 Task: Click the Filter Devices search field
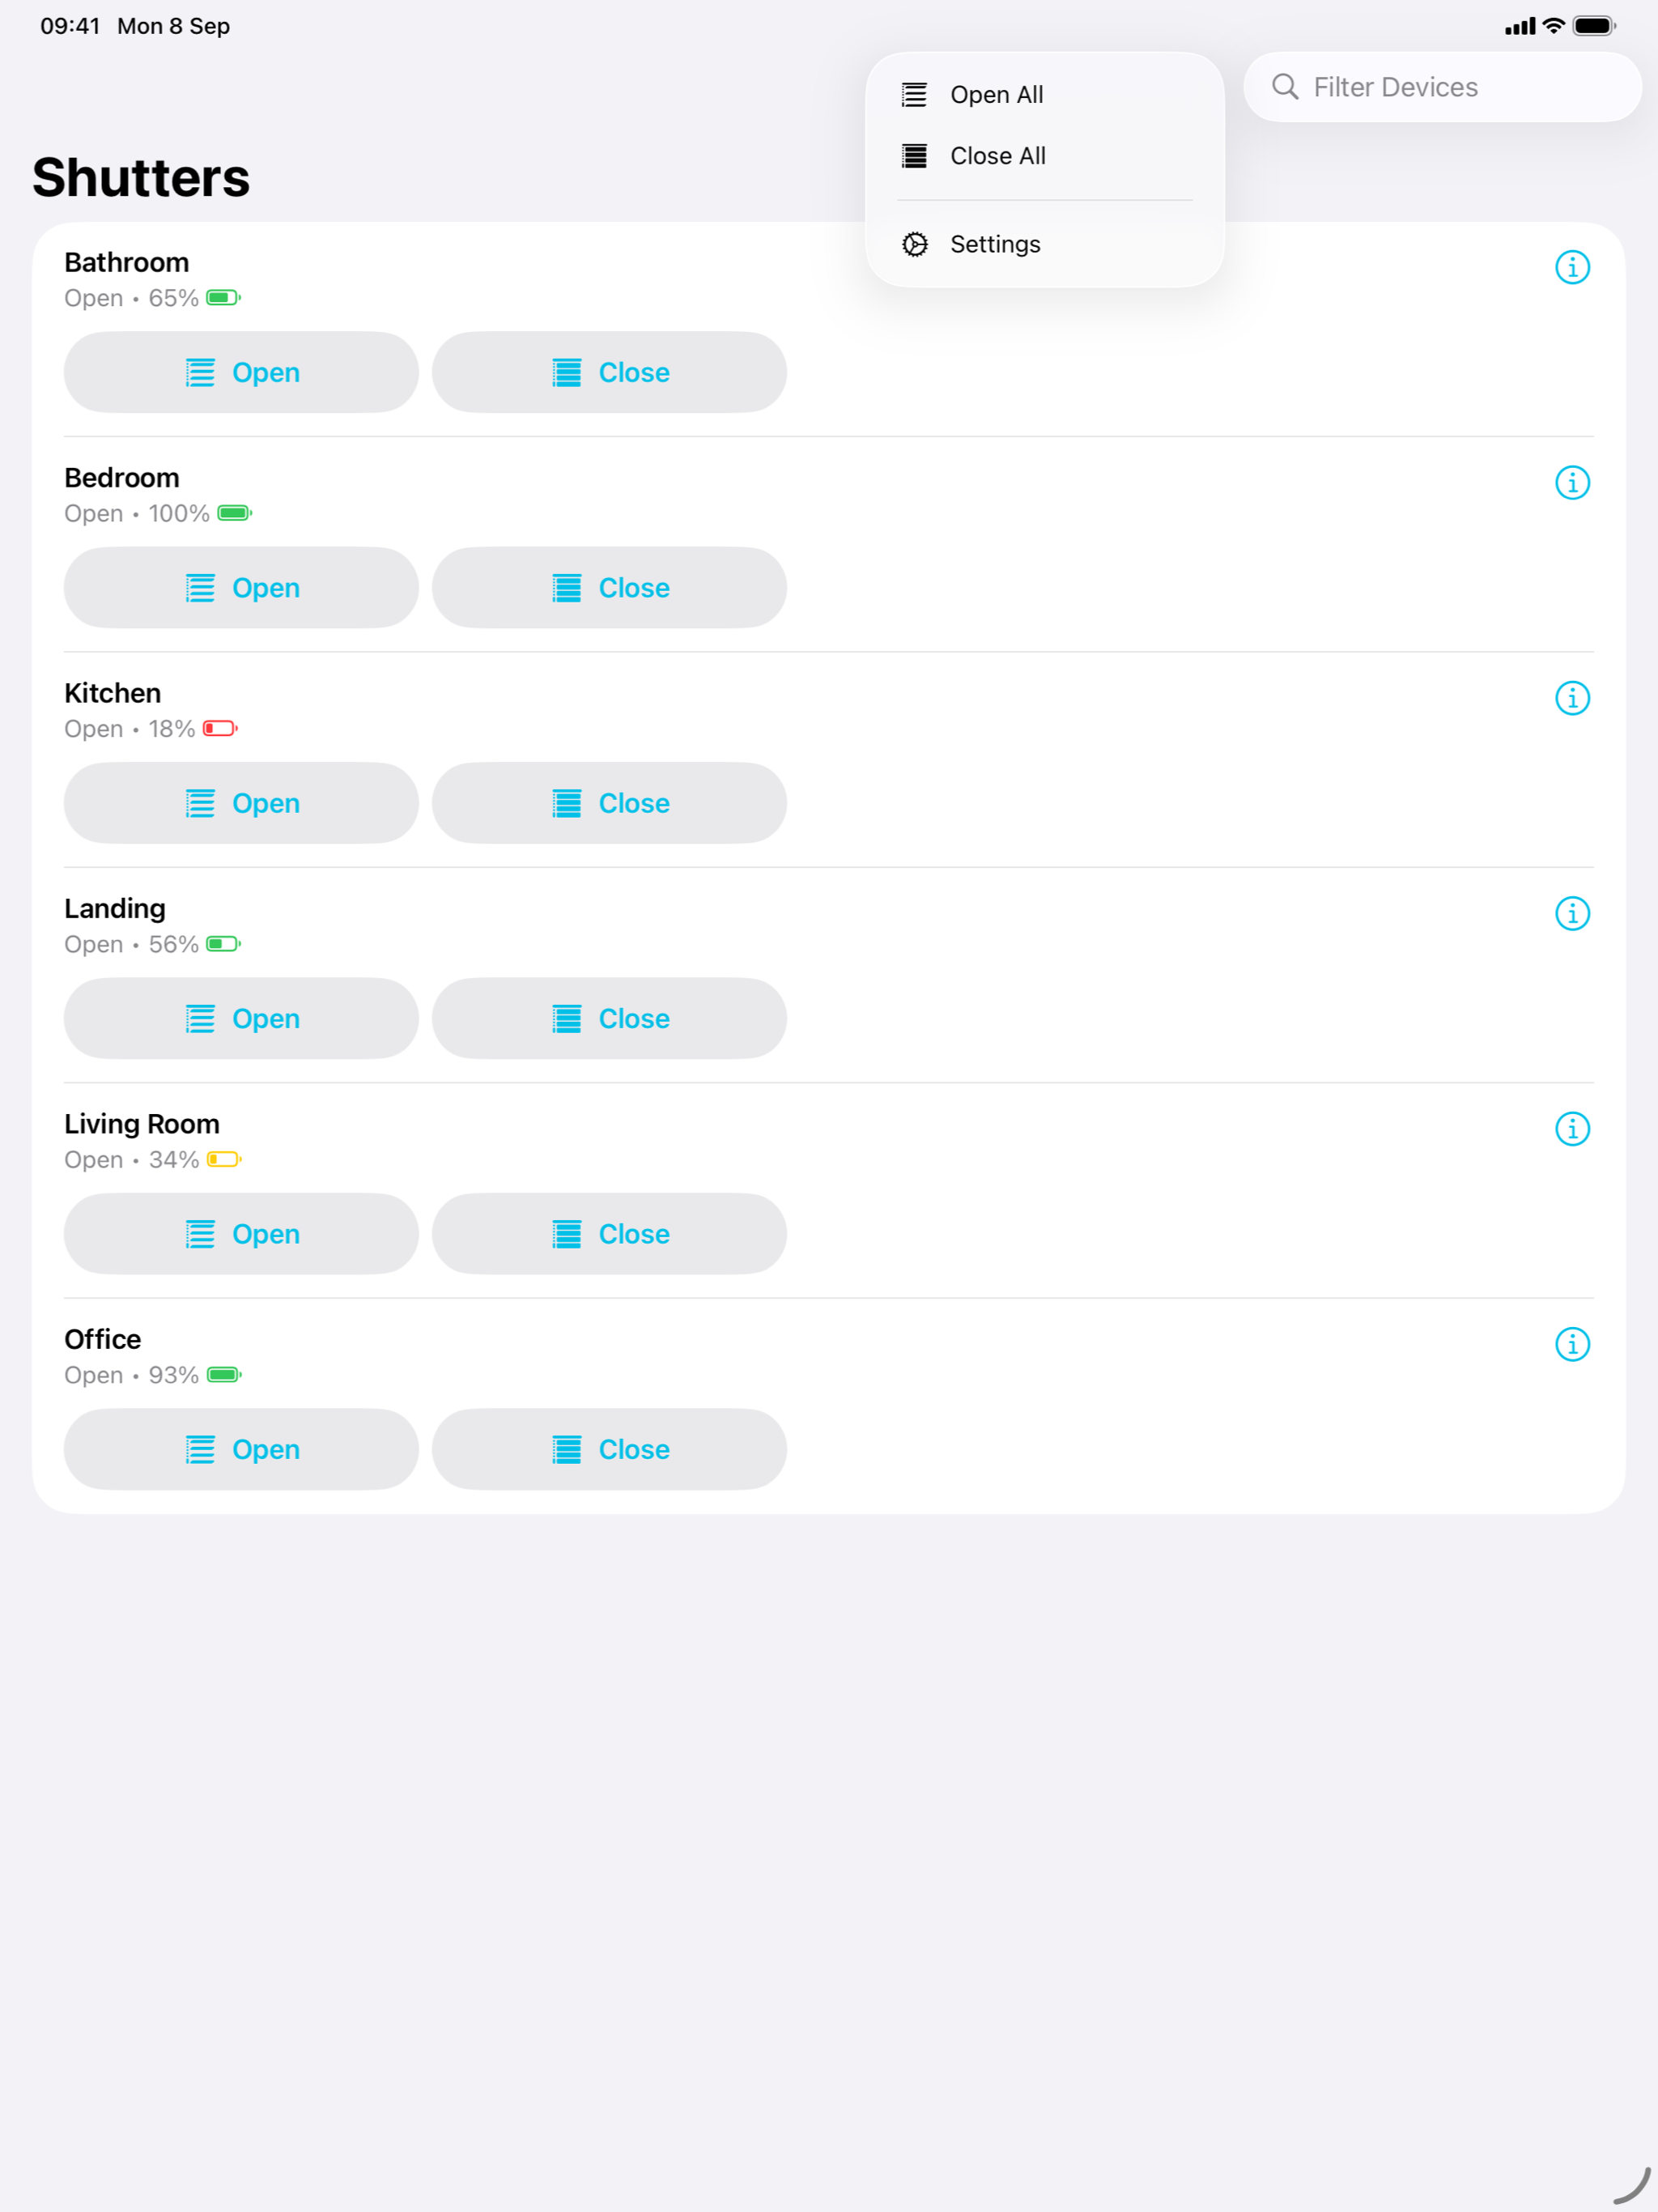point(1442,87)
